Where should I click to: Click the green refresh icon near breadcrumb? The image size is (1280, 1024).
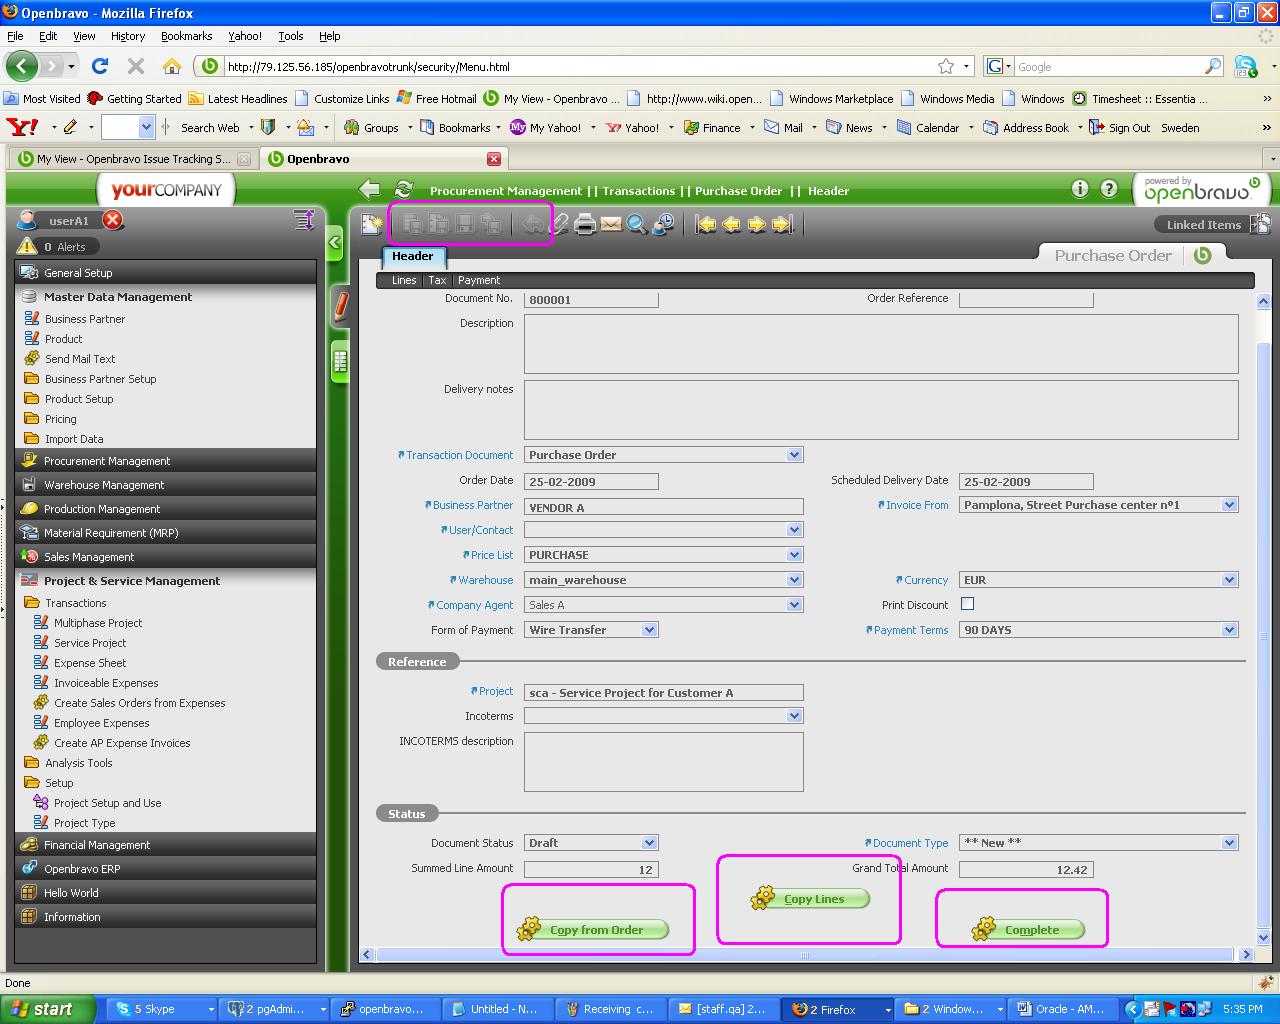tap(404, 190)
